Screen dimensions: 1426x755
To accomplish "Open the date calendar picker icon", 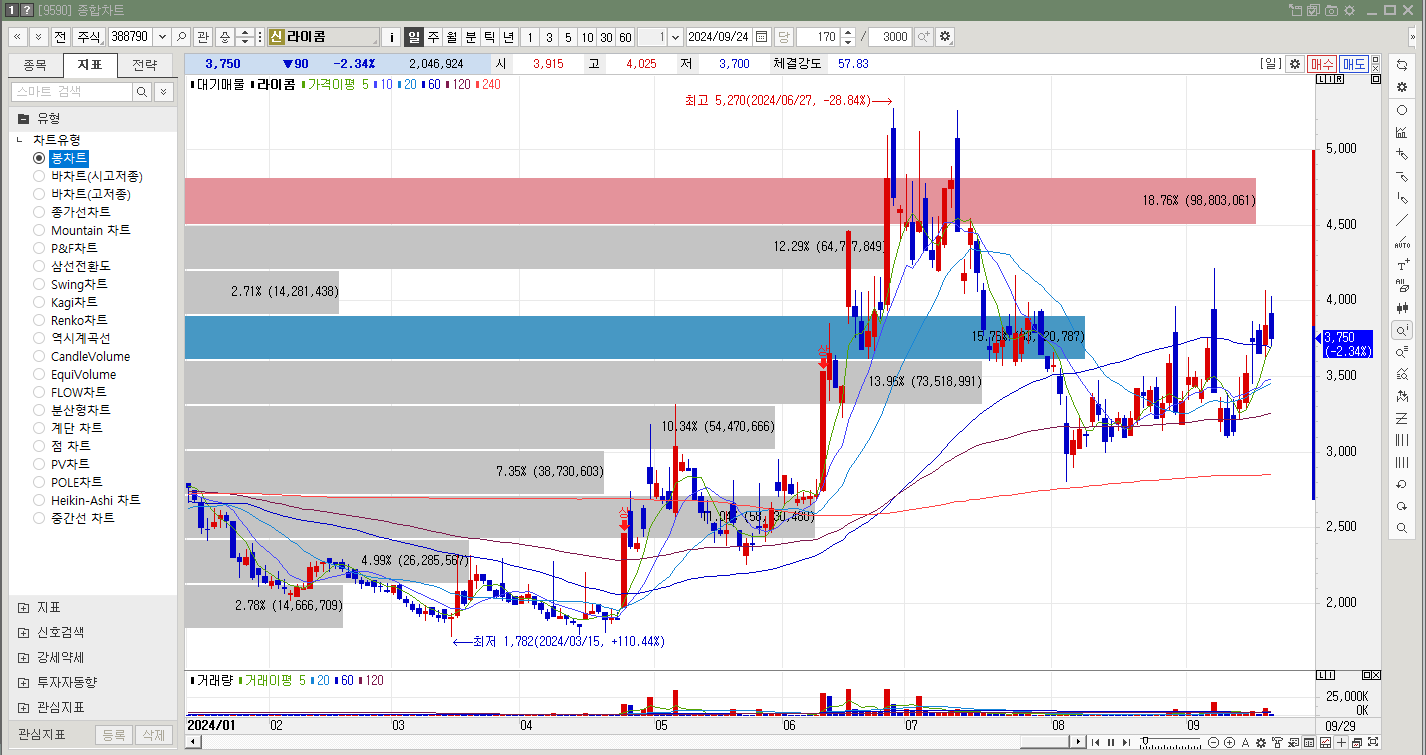I will [762, 36].
